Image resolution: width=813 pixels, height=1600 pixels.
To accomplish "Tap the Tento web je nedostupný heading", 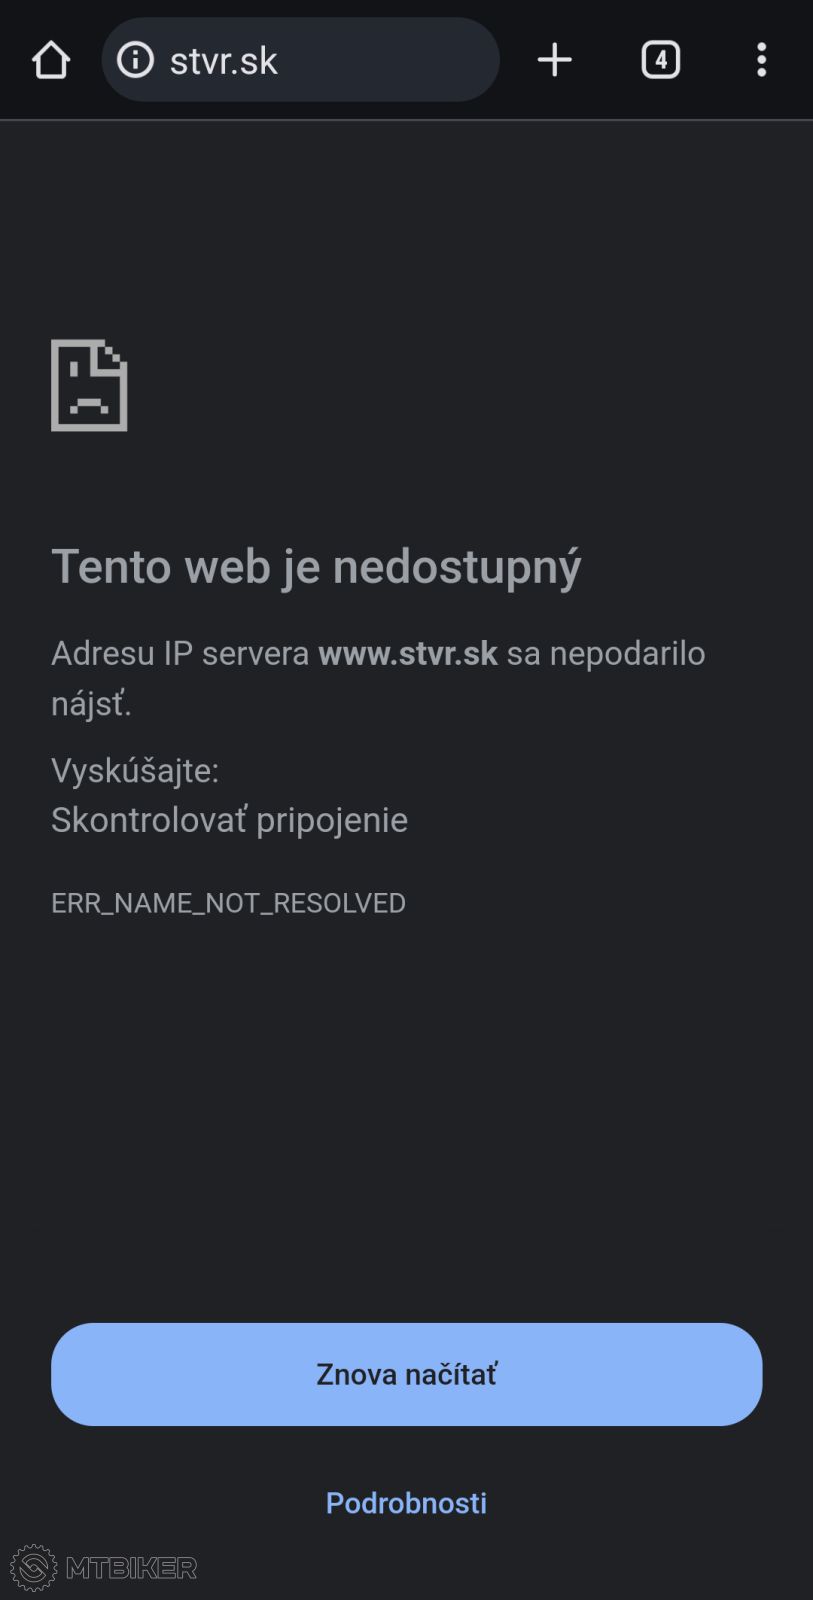I will tap(315, 566).
